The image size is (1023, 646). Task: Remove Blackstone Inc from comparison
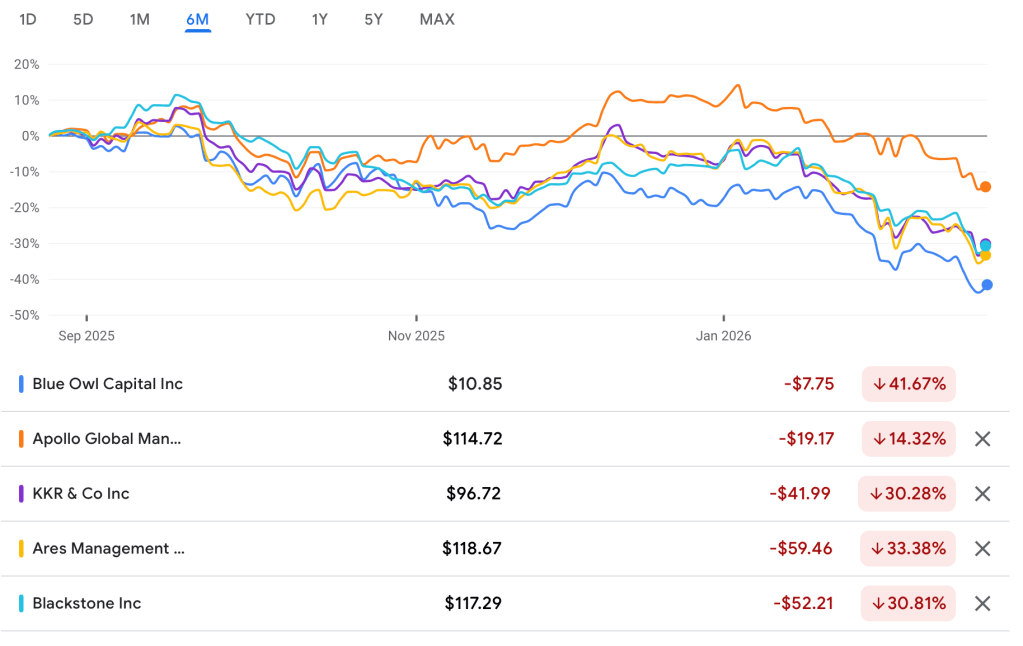click(982, 603)
